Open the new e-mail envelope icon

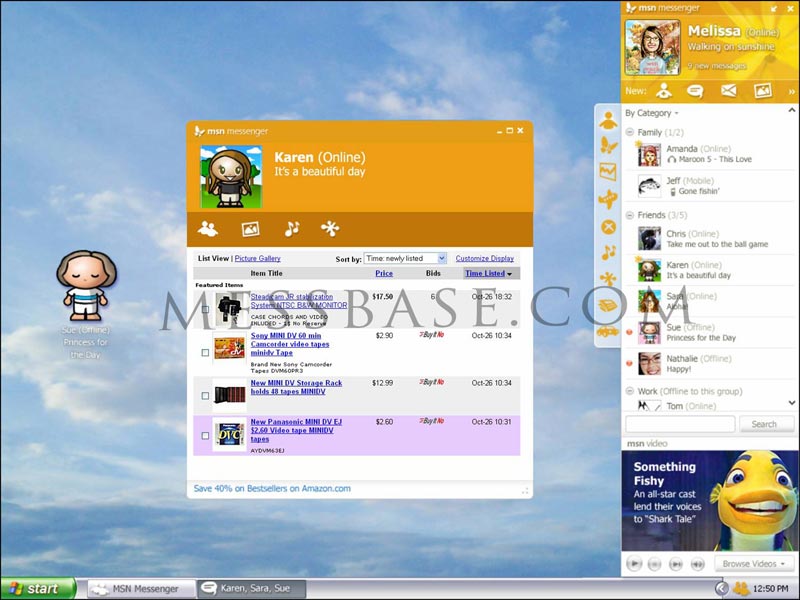tap(729, 91)
